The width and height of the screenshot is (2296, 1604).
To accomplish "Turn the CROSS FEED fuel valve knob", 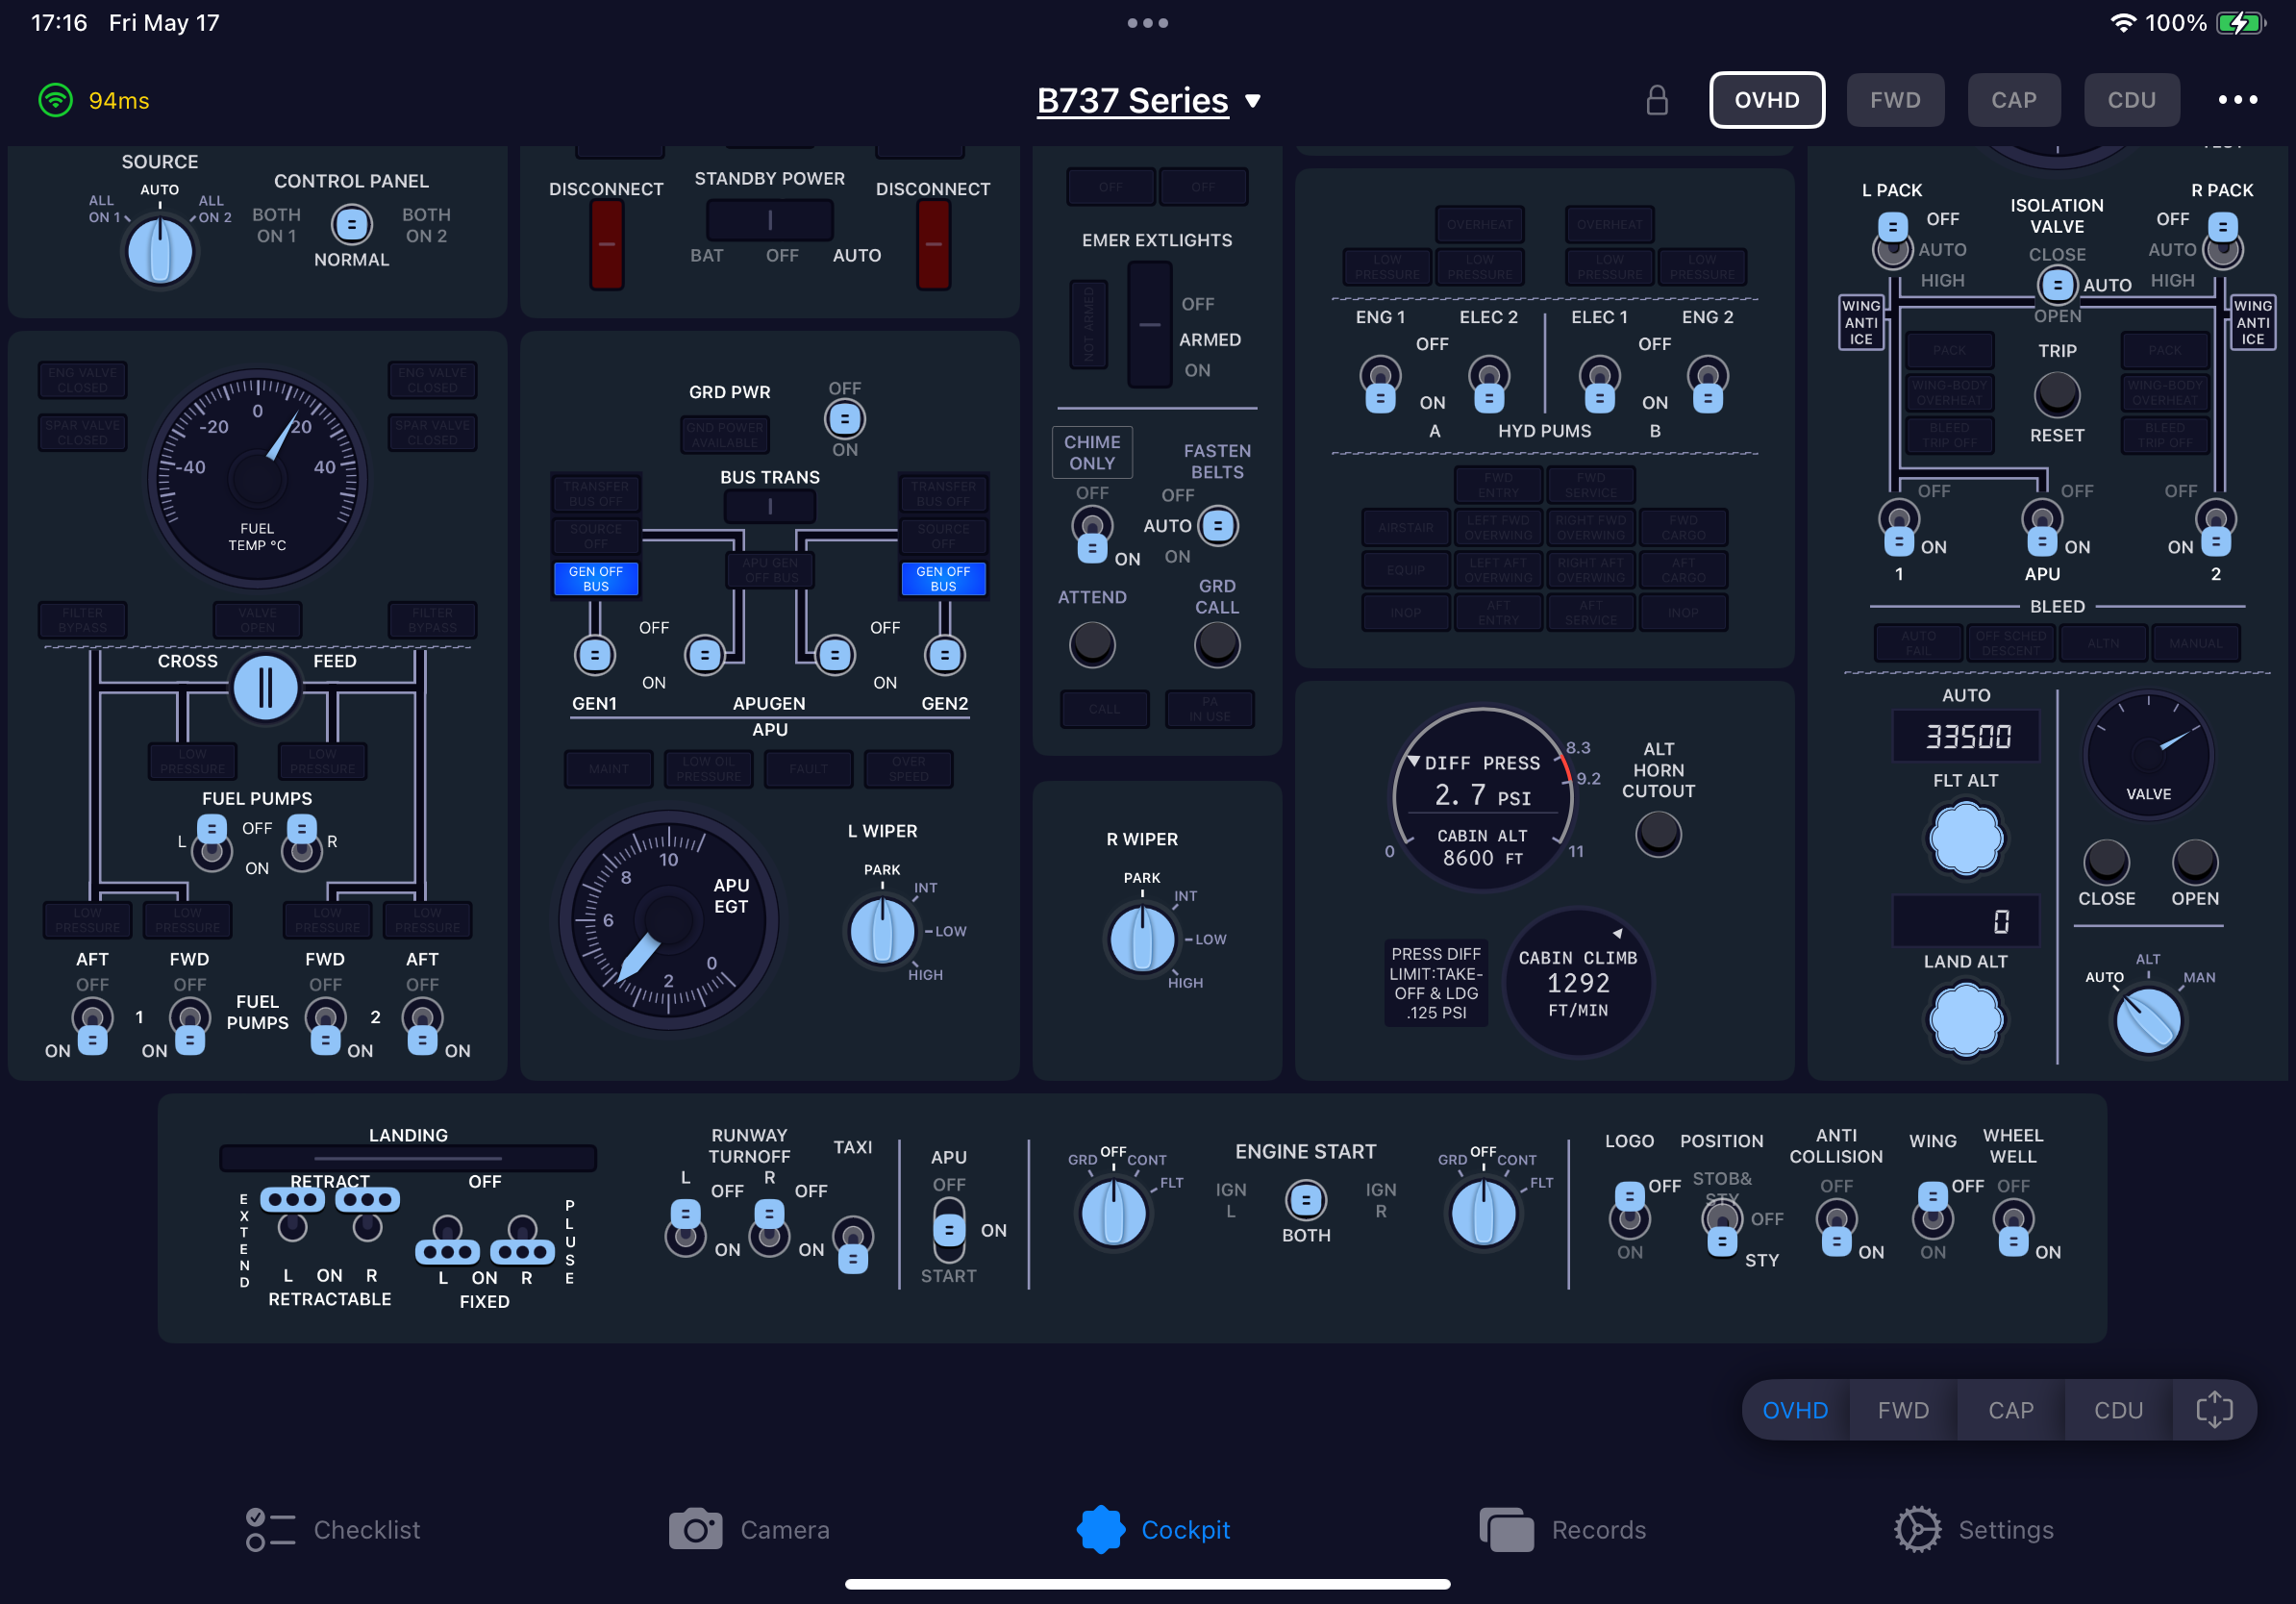I will [265, 688].
